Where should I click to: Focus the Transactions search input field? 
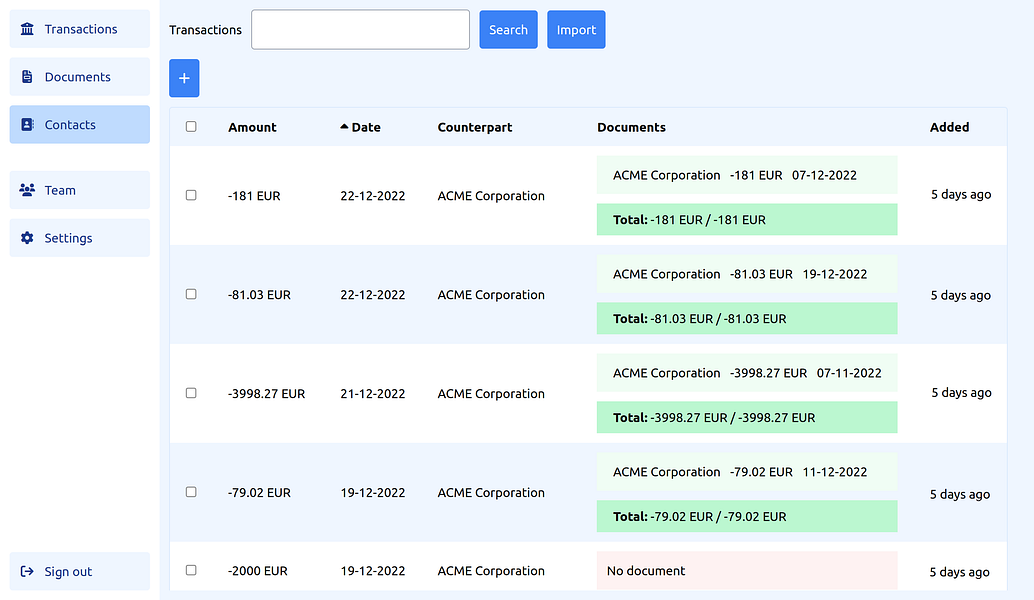(360, 30)
